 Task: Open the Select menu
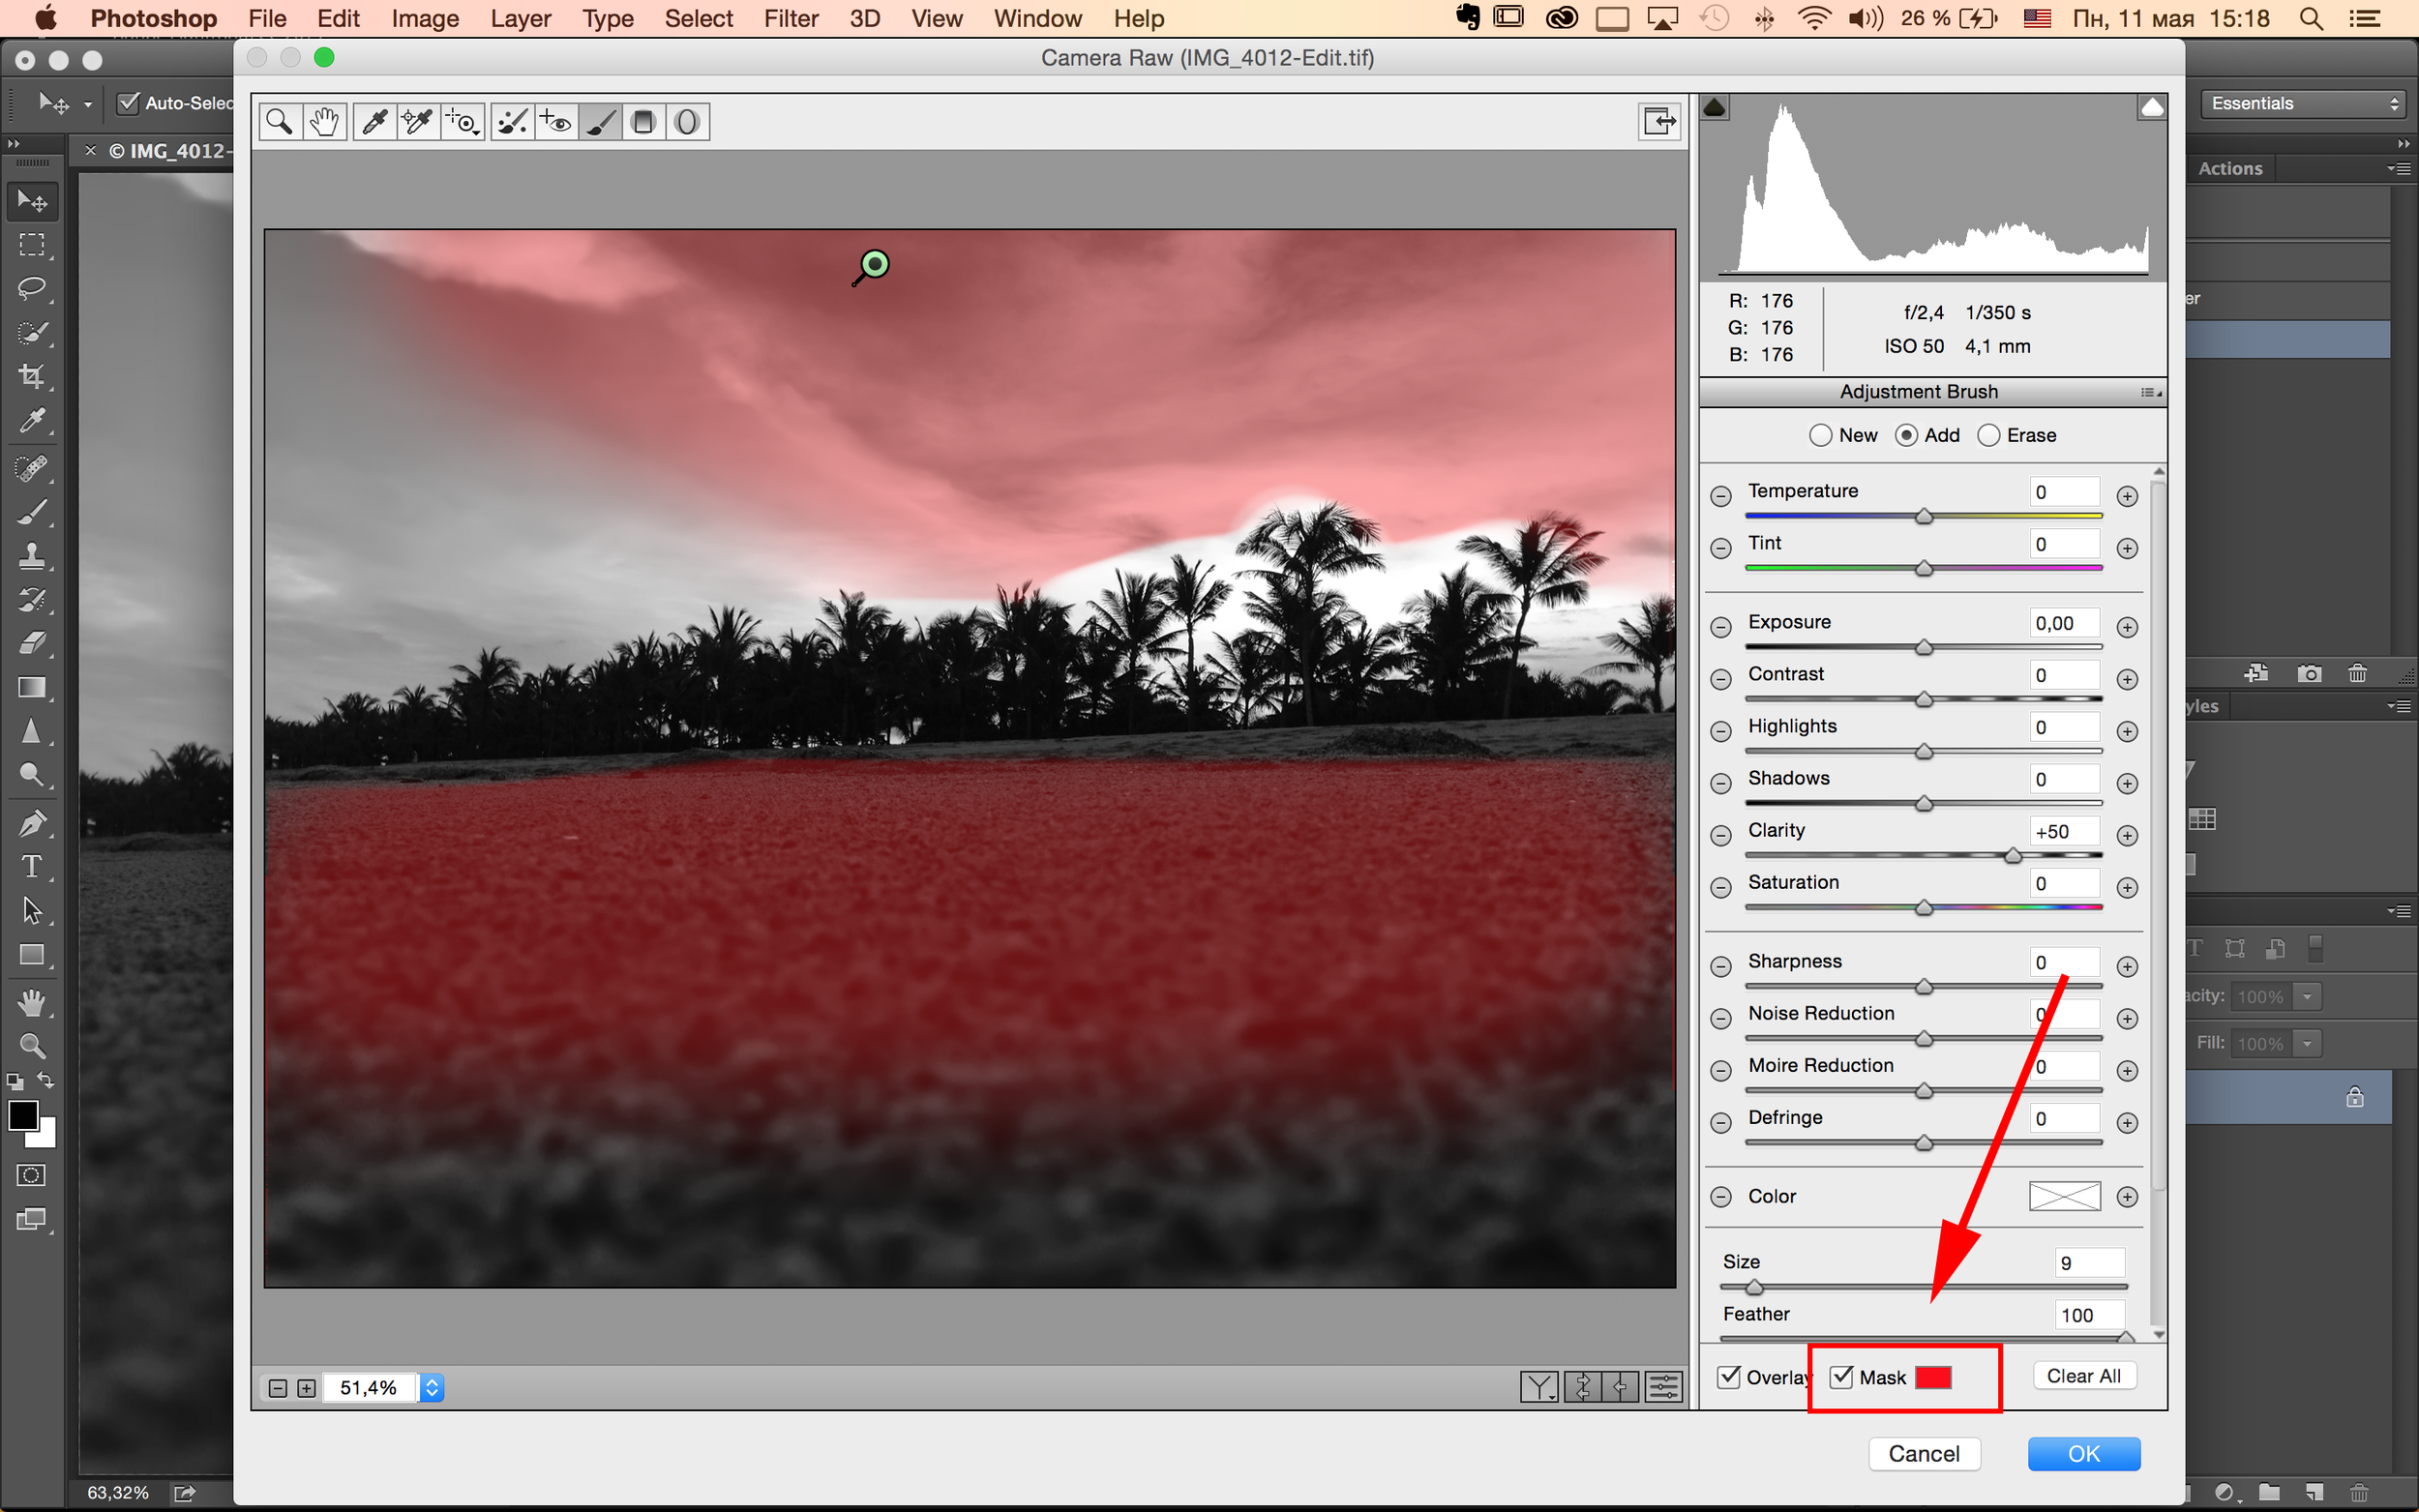pyautogui.click(x=698, y=18)
